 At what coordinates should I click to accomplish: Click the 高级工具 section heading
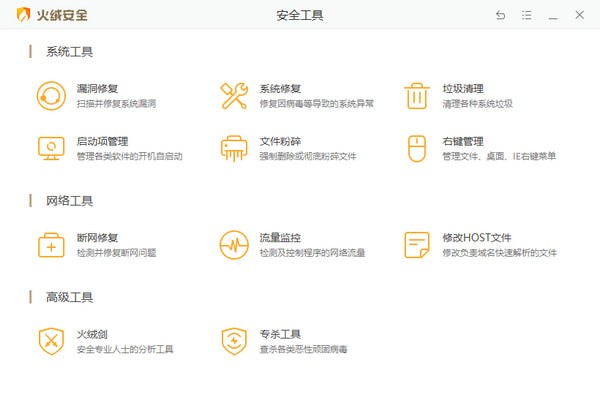69,297
